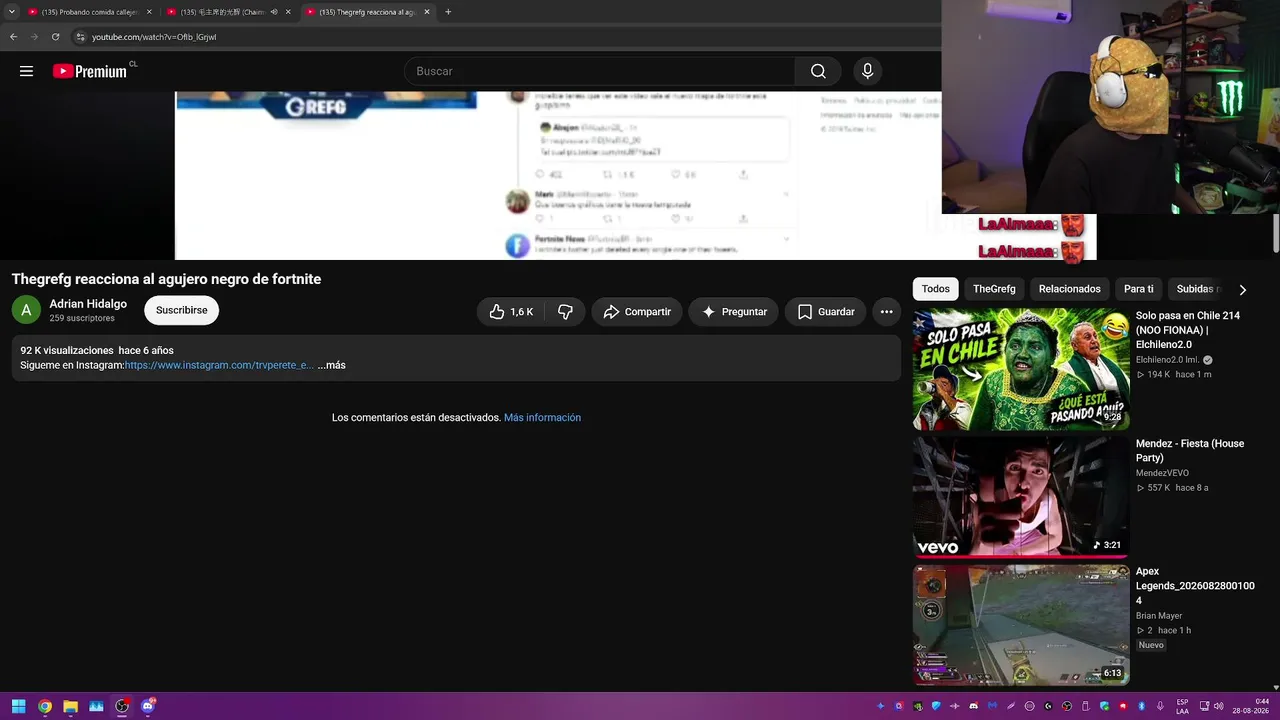This screenshot has height=720, width=1280.
Task: Select the Todos filter chip
Action: (x=936, y=289)
